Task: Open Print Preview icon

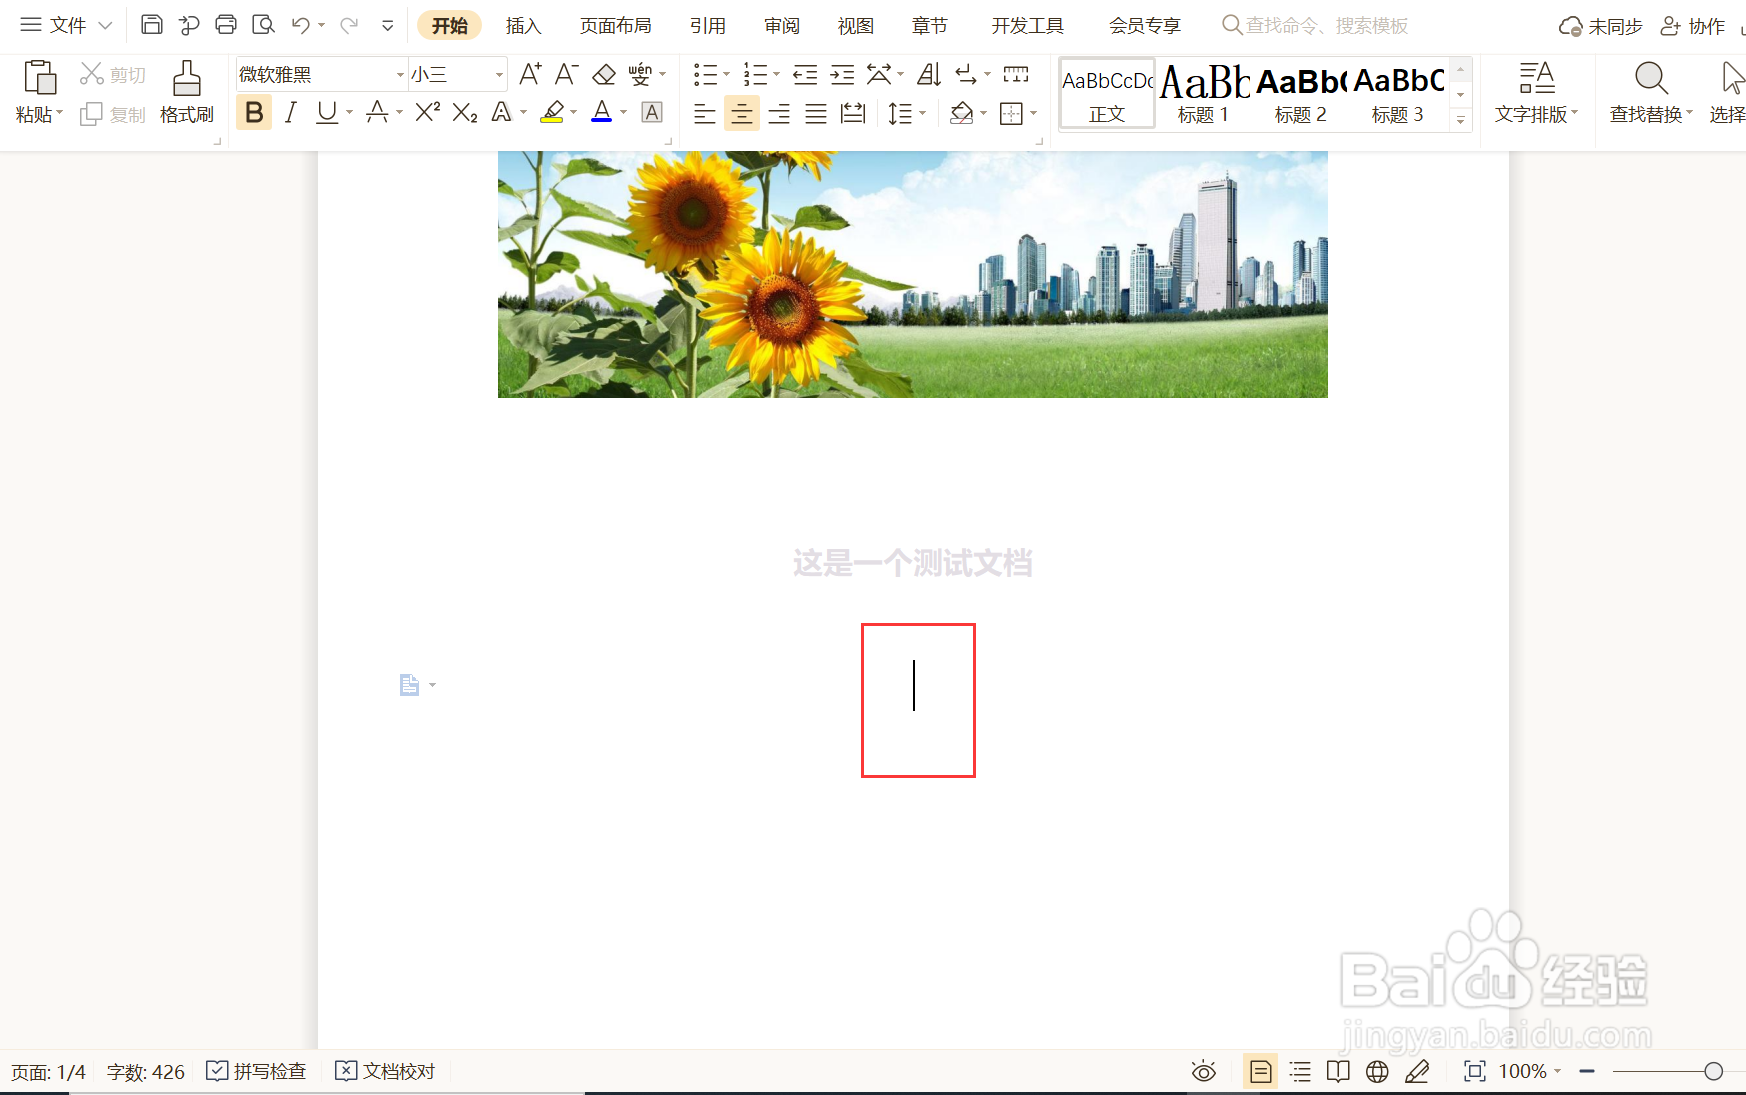Action: pyautogui.click(x=263, y=25)
